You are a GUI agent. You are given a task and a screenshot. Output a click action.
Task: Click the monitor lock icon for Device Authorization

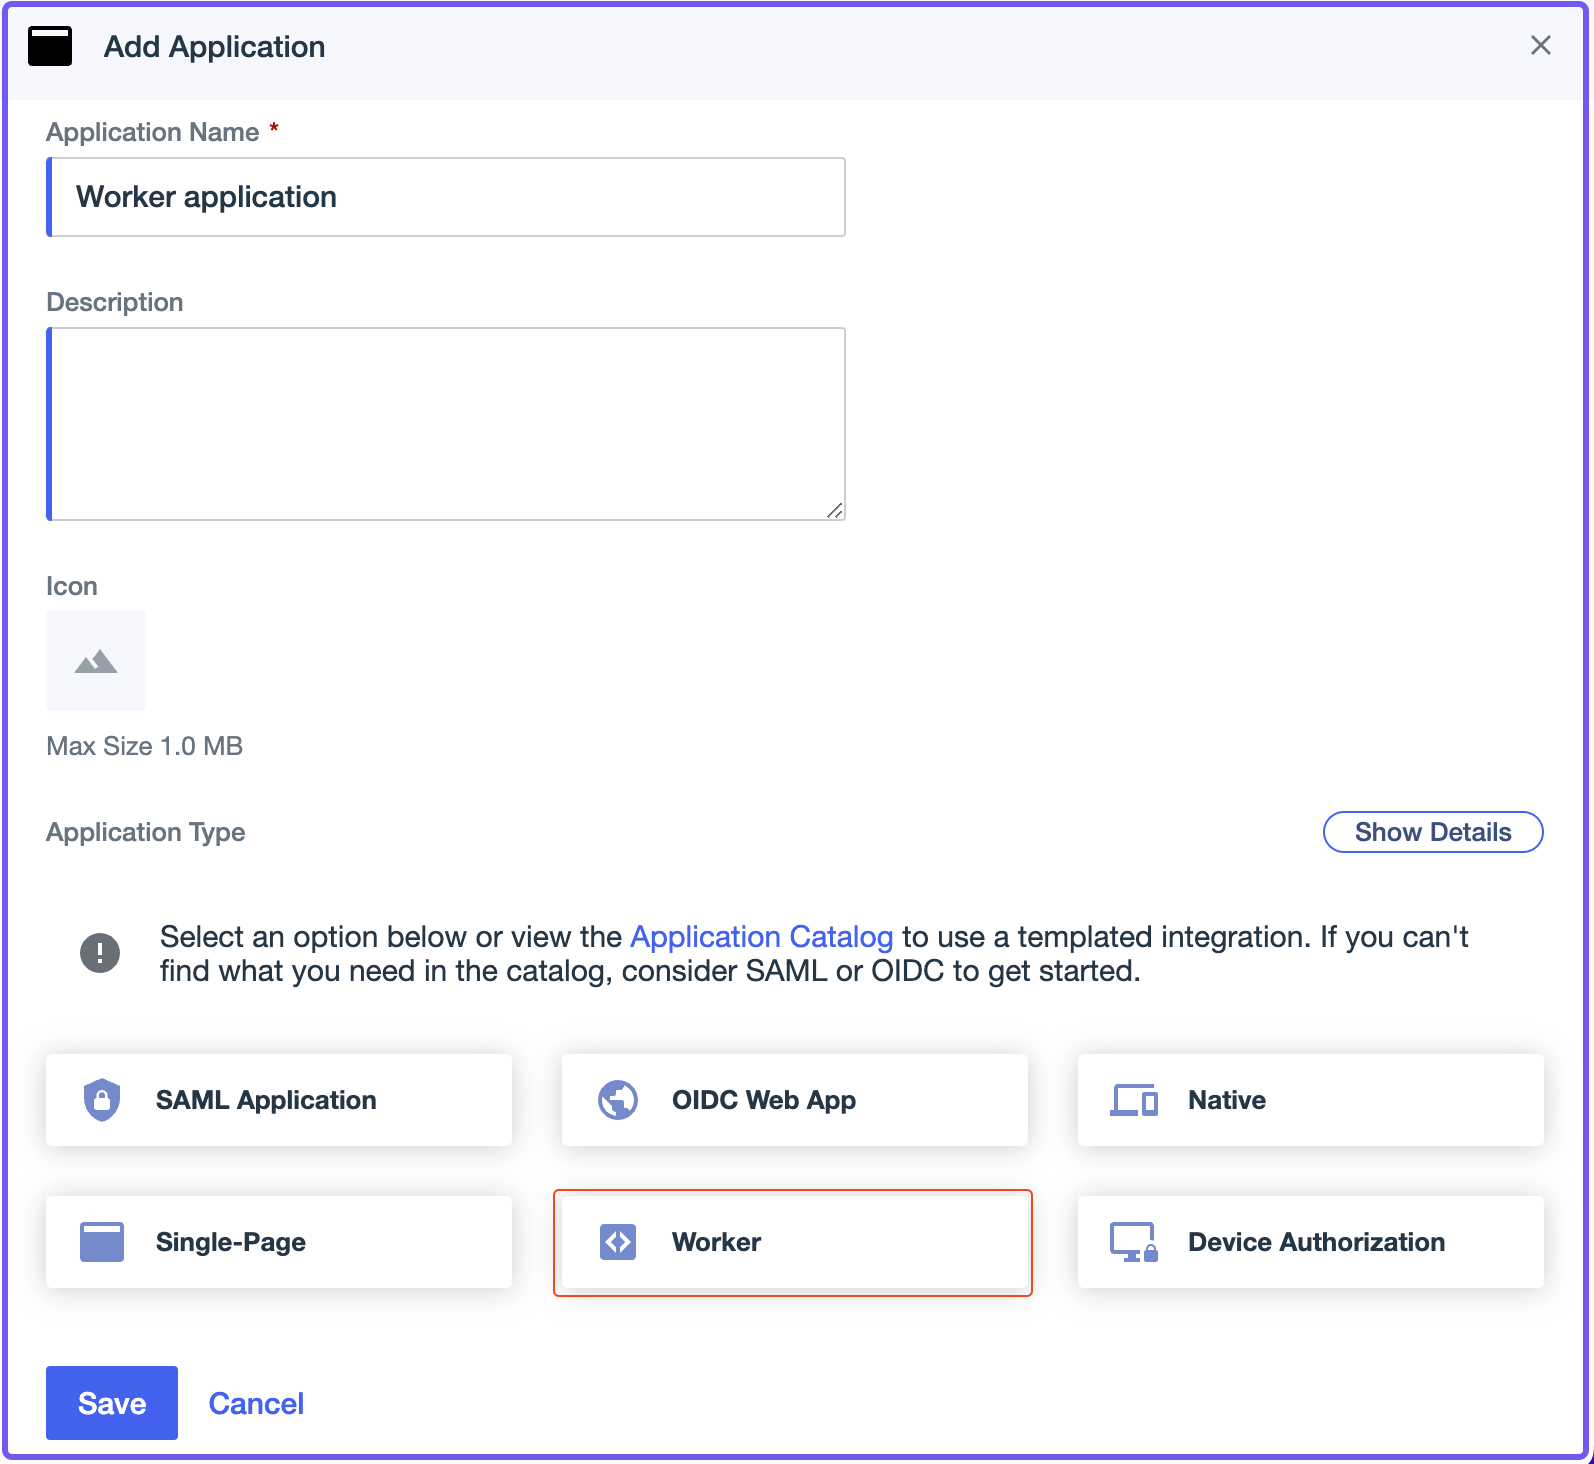1134,1242
